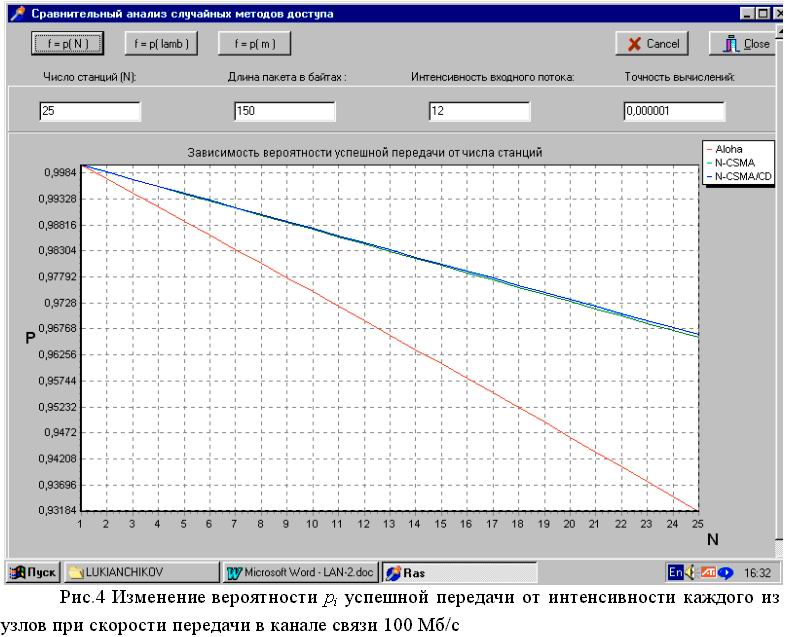Click the application icon in title bar

[x=18, y=14]
